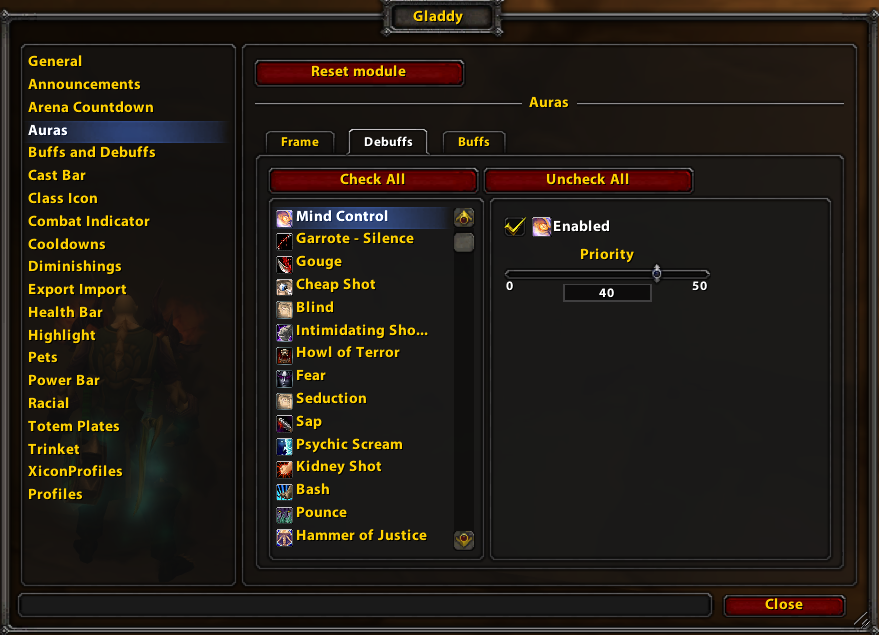Pick the Blind spell icon
Screen dimensions: 879x635
coord(284,309)
